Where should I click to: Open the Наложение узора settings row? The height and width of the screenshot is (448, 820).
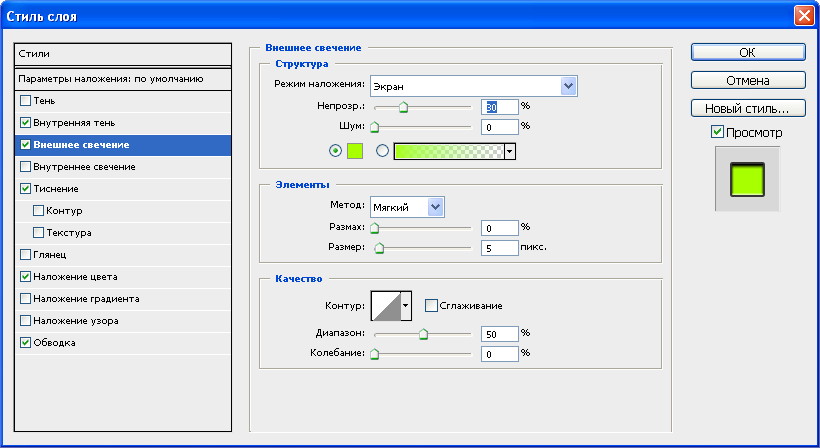pyautogui.click(x=123, y=320)
